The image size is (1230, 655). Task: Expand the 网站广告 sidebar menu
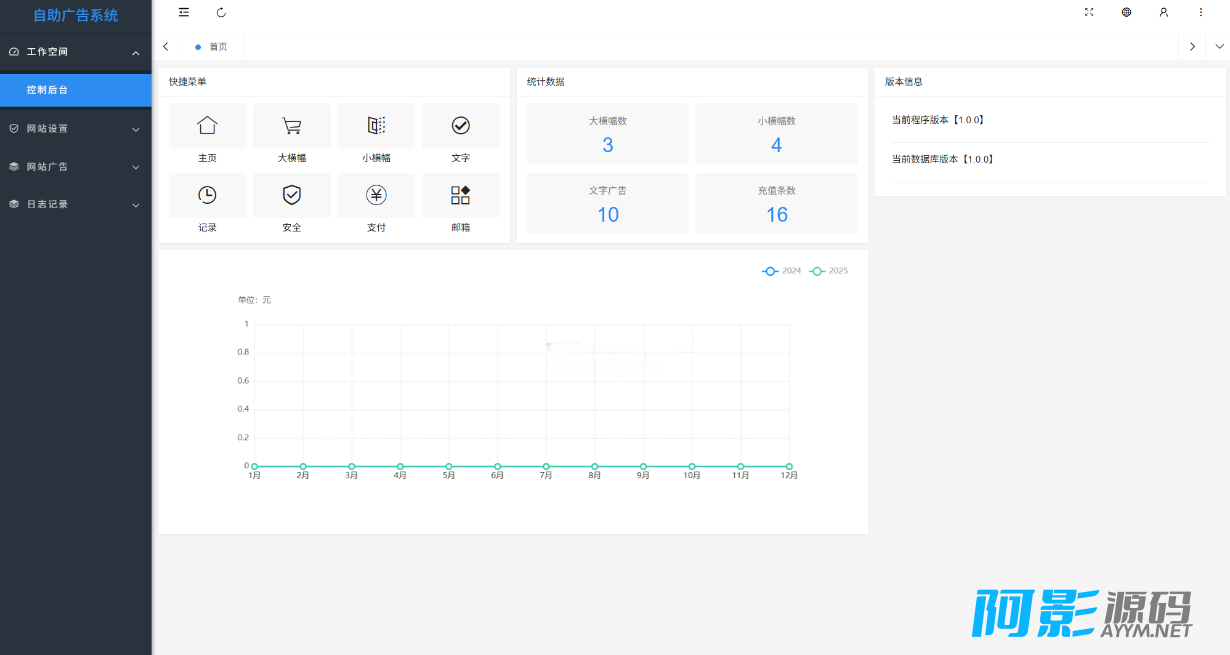pyautogui.click(x=75, y=166)
